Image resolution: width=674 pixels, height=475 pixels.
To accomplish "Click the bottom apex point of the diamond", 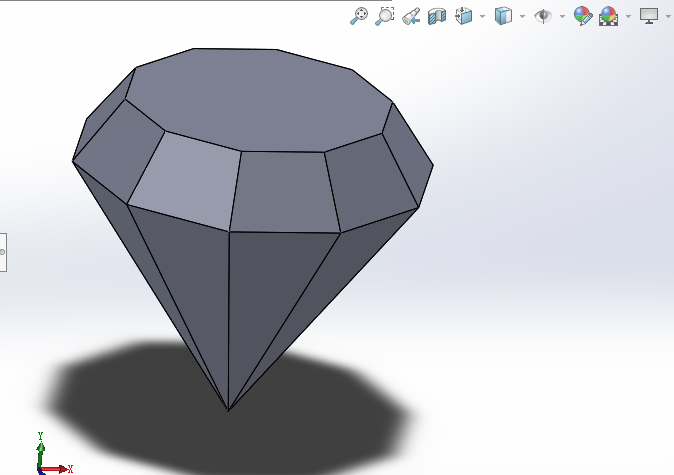I will point(228,411).
